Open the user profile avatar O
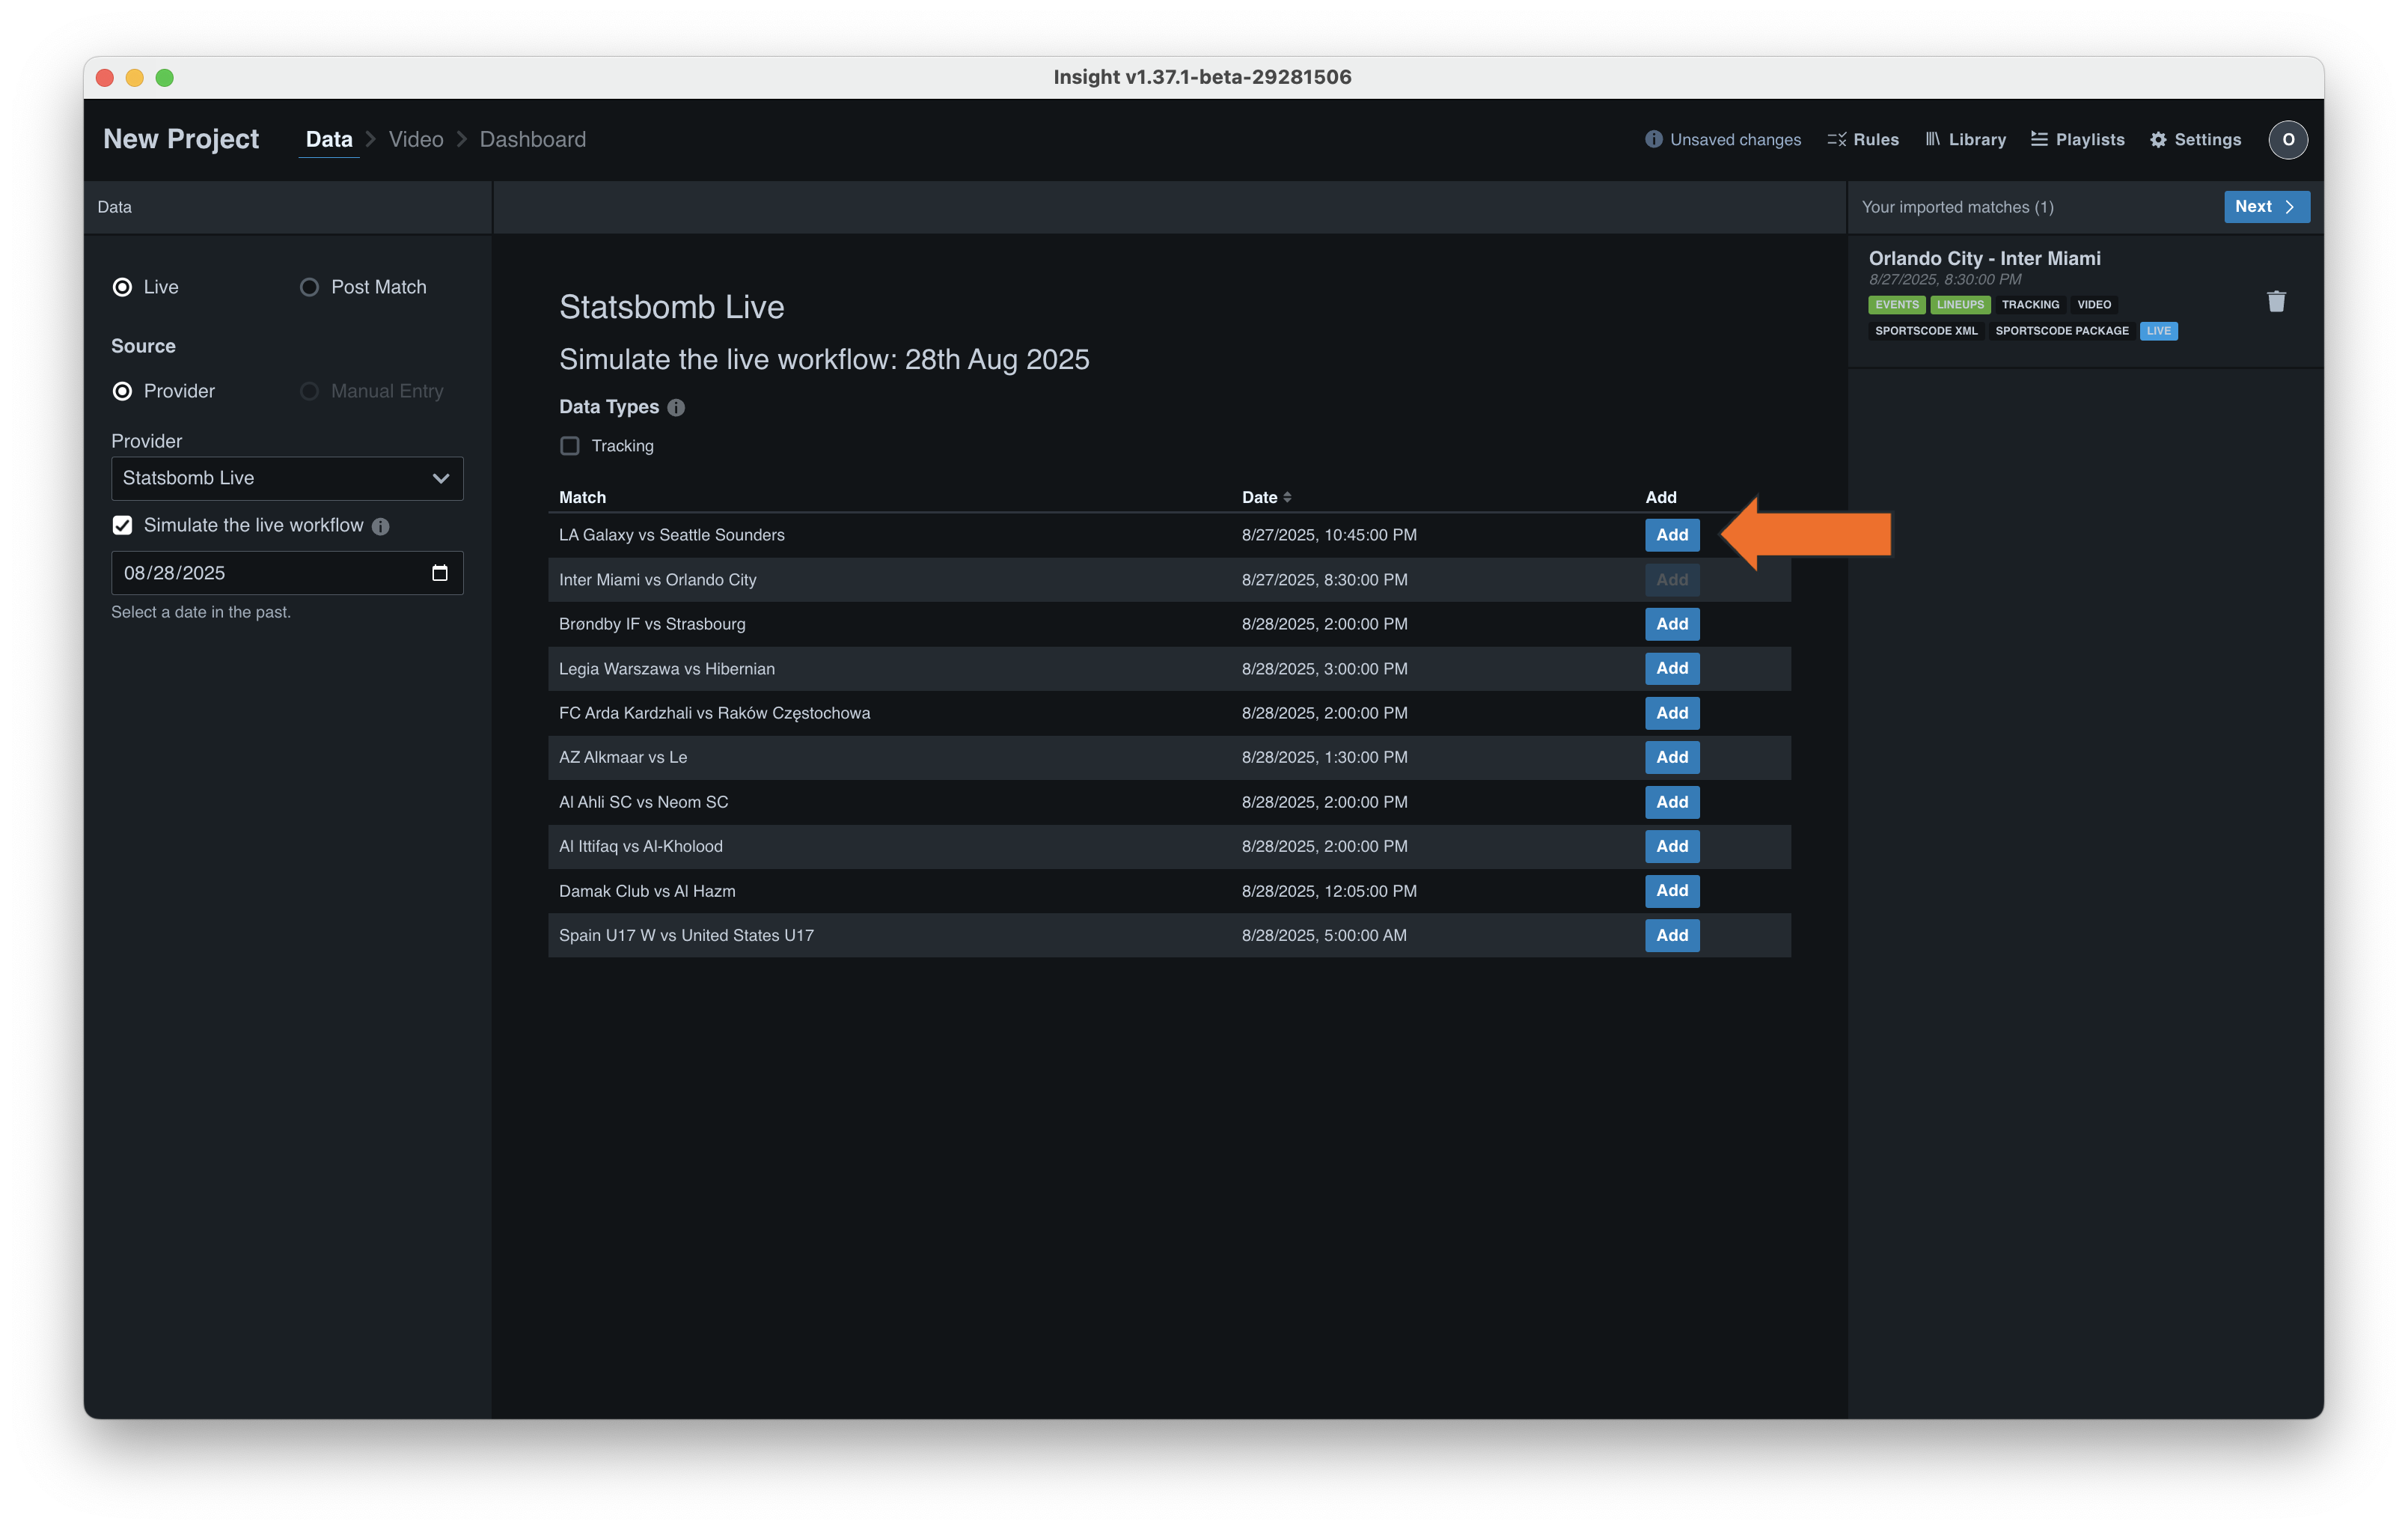The image size is (2408, 1530). point(2287,139)
